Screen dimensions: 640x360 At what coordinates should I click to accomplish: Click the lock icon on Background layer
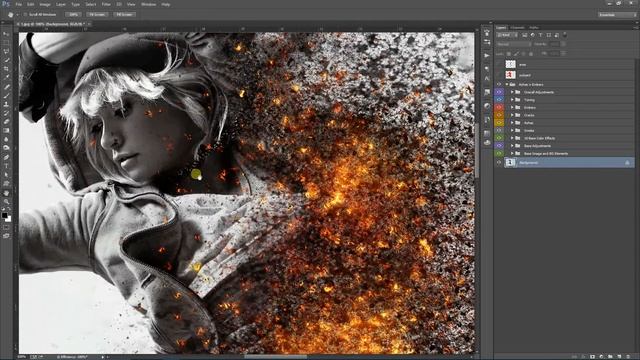click(x=627, y=162)
